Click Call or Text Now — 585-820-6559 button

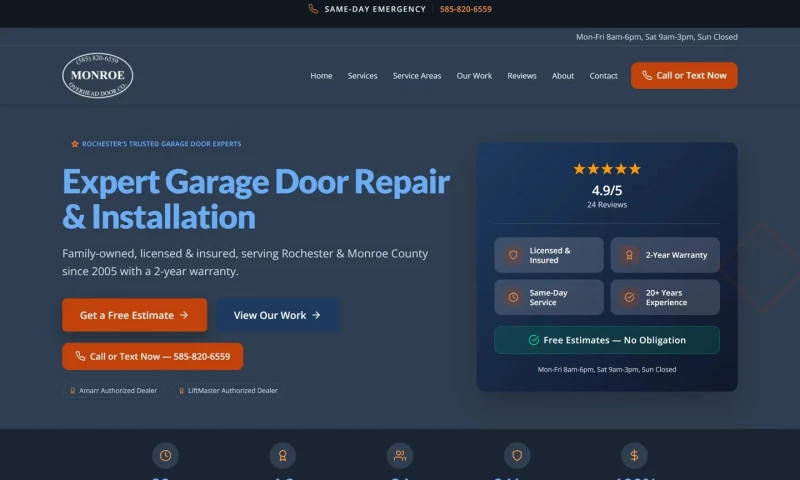(x=153, y=357)
